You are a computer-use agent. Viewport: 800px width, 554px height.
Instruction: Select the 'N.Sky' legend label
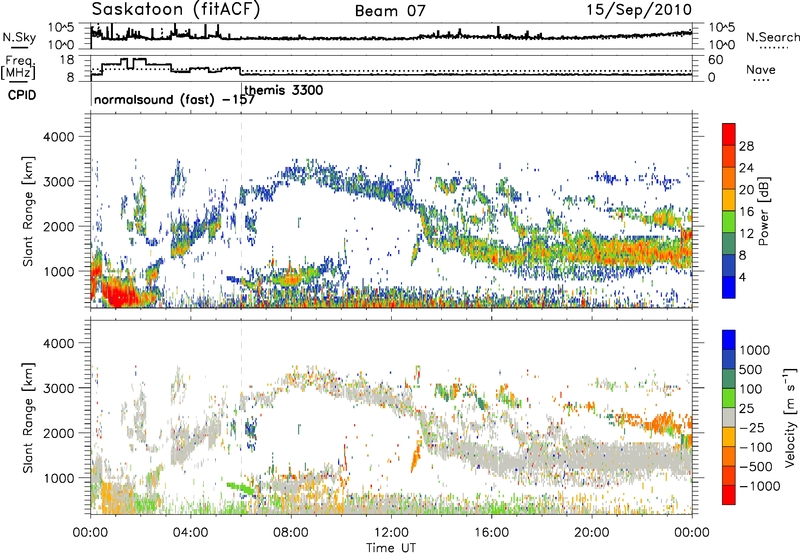pyautogui.click(x=19, y=37)
